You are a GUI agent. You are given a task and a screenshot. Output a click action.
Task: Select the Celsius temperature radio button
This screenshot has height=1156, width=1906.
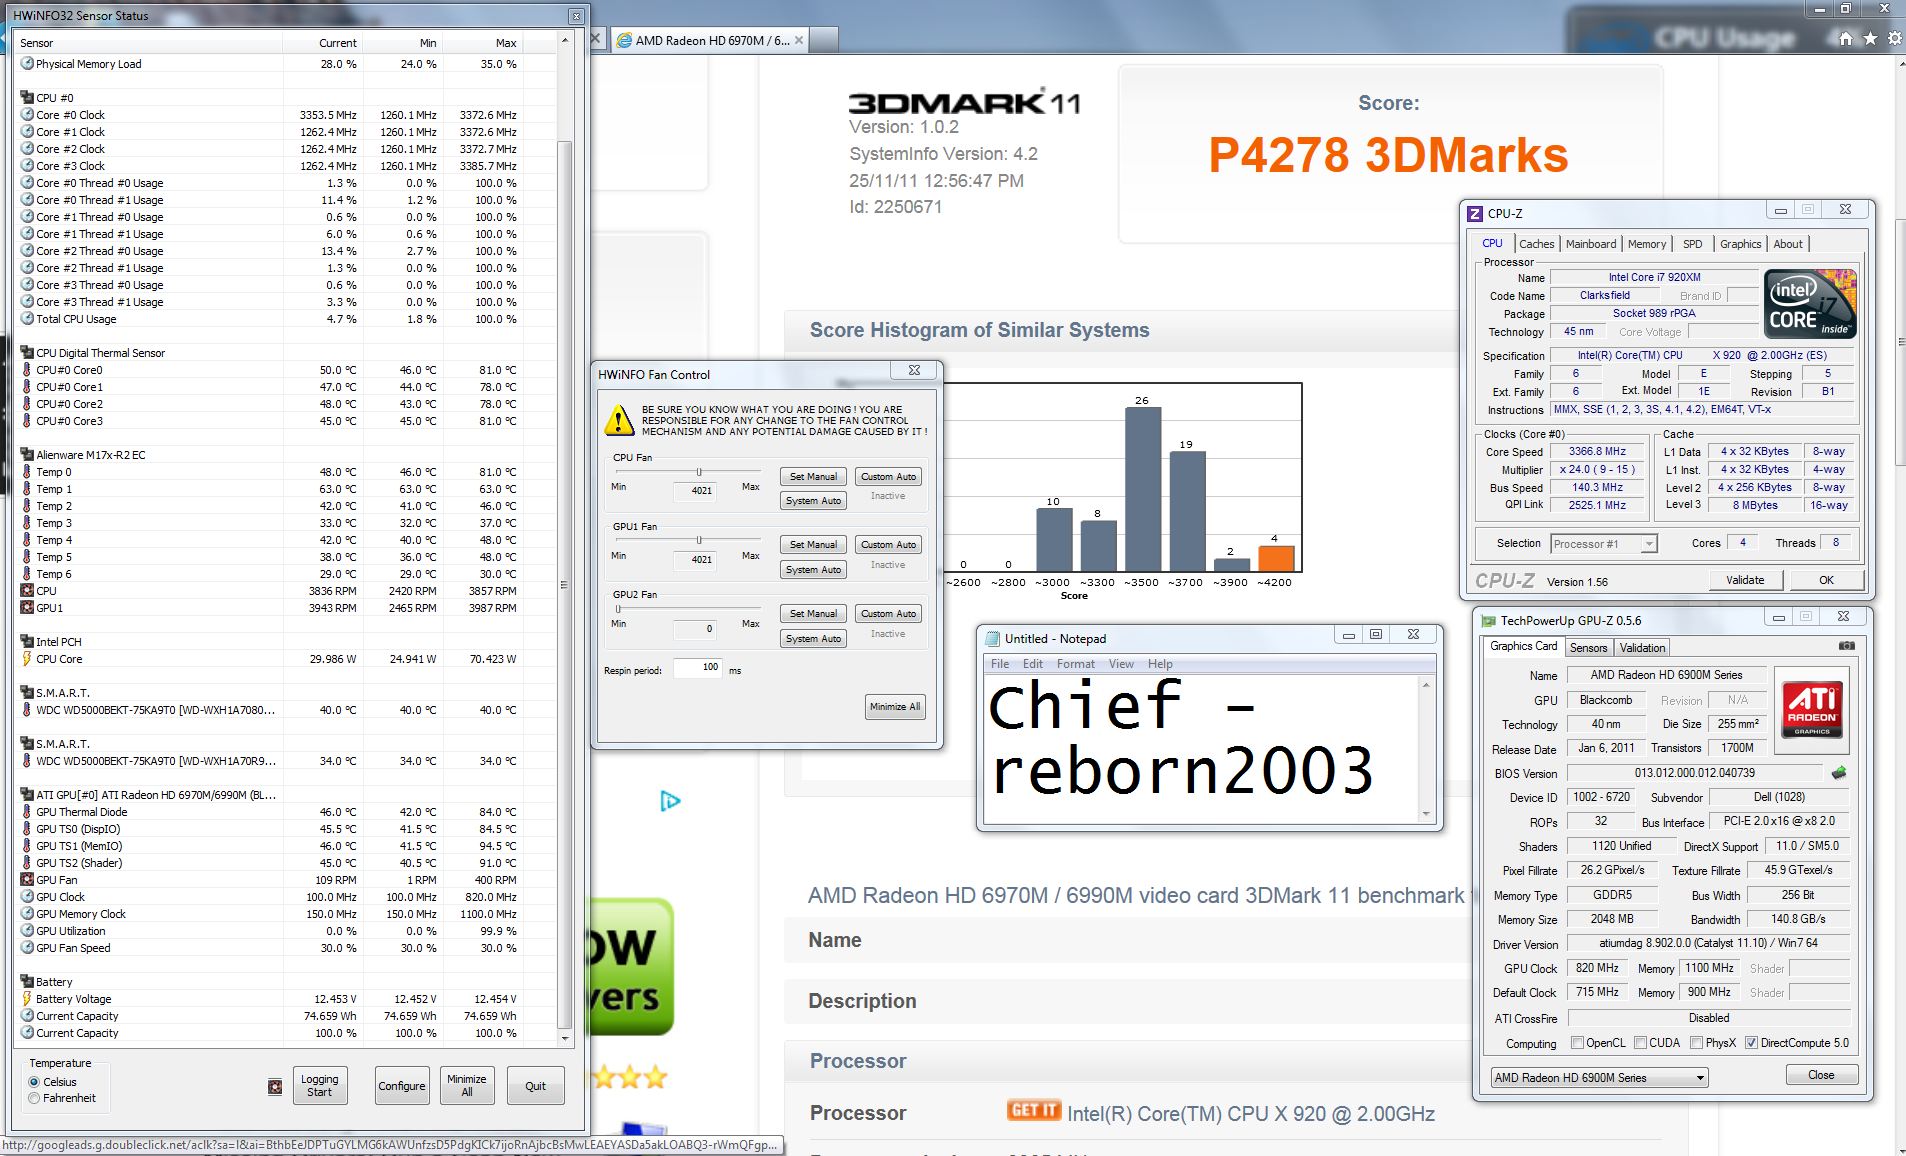[x=34, y=1082]
